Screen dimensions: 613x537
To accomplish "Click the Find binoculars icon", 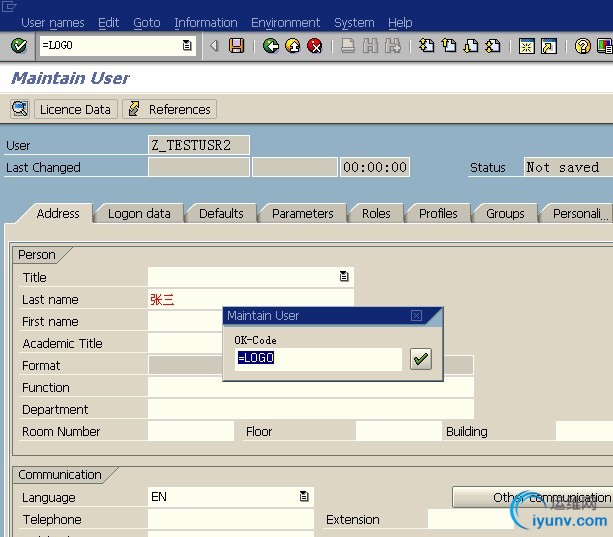I will (x=370, y=46).
